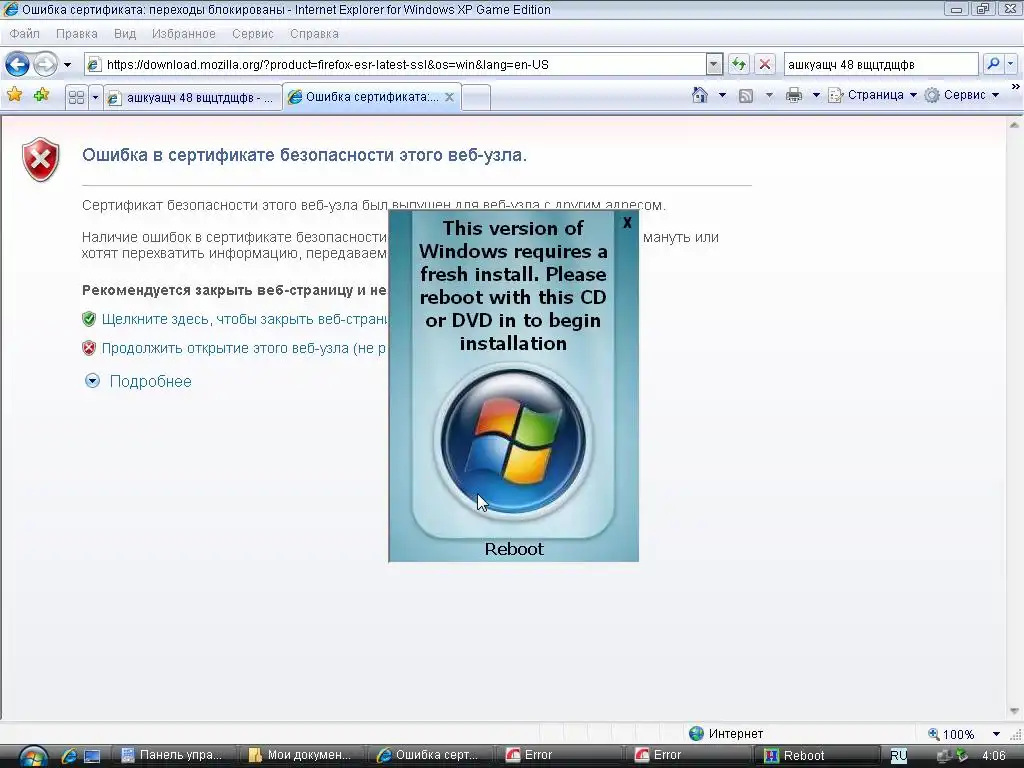Switch to the first Error taskbar button
The image size is (1024, 768).
point(557,756)
